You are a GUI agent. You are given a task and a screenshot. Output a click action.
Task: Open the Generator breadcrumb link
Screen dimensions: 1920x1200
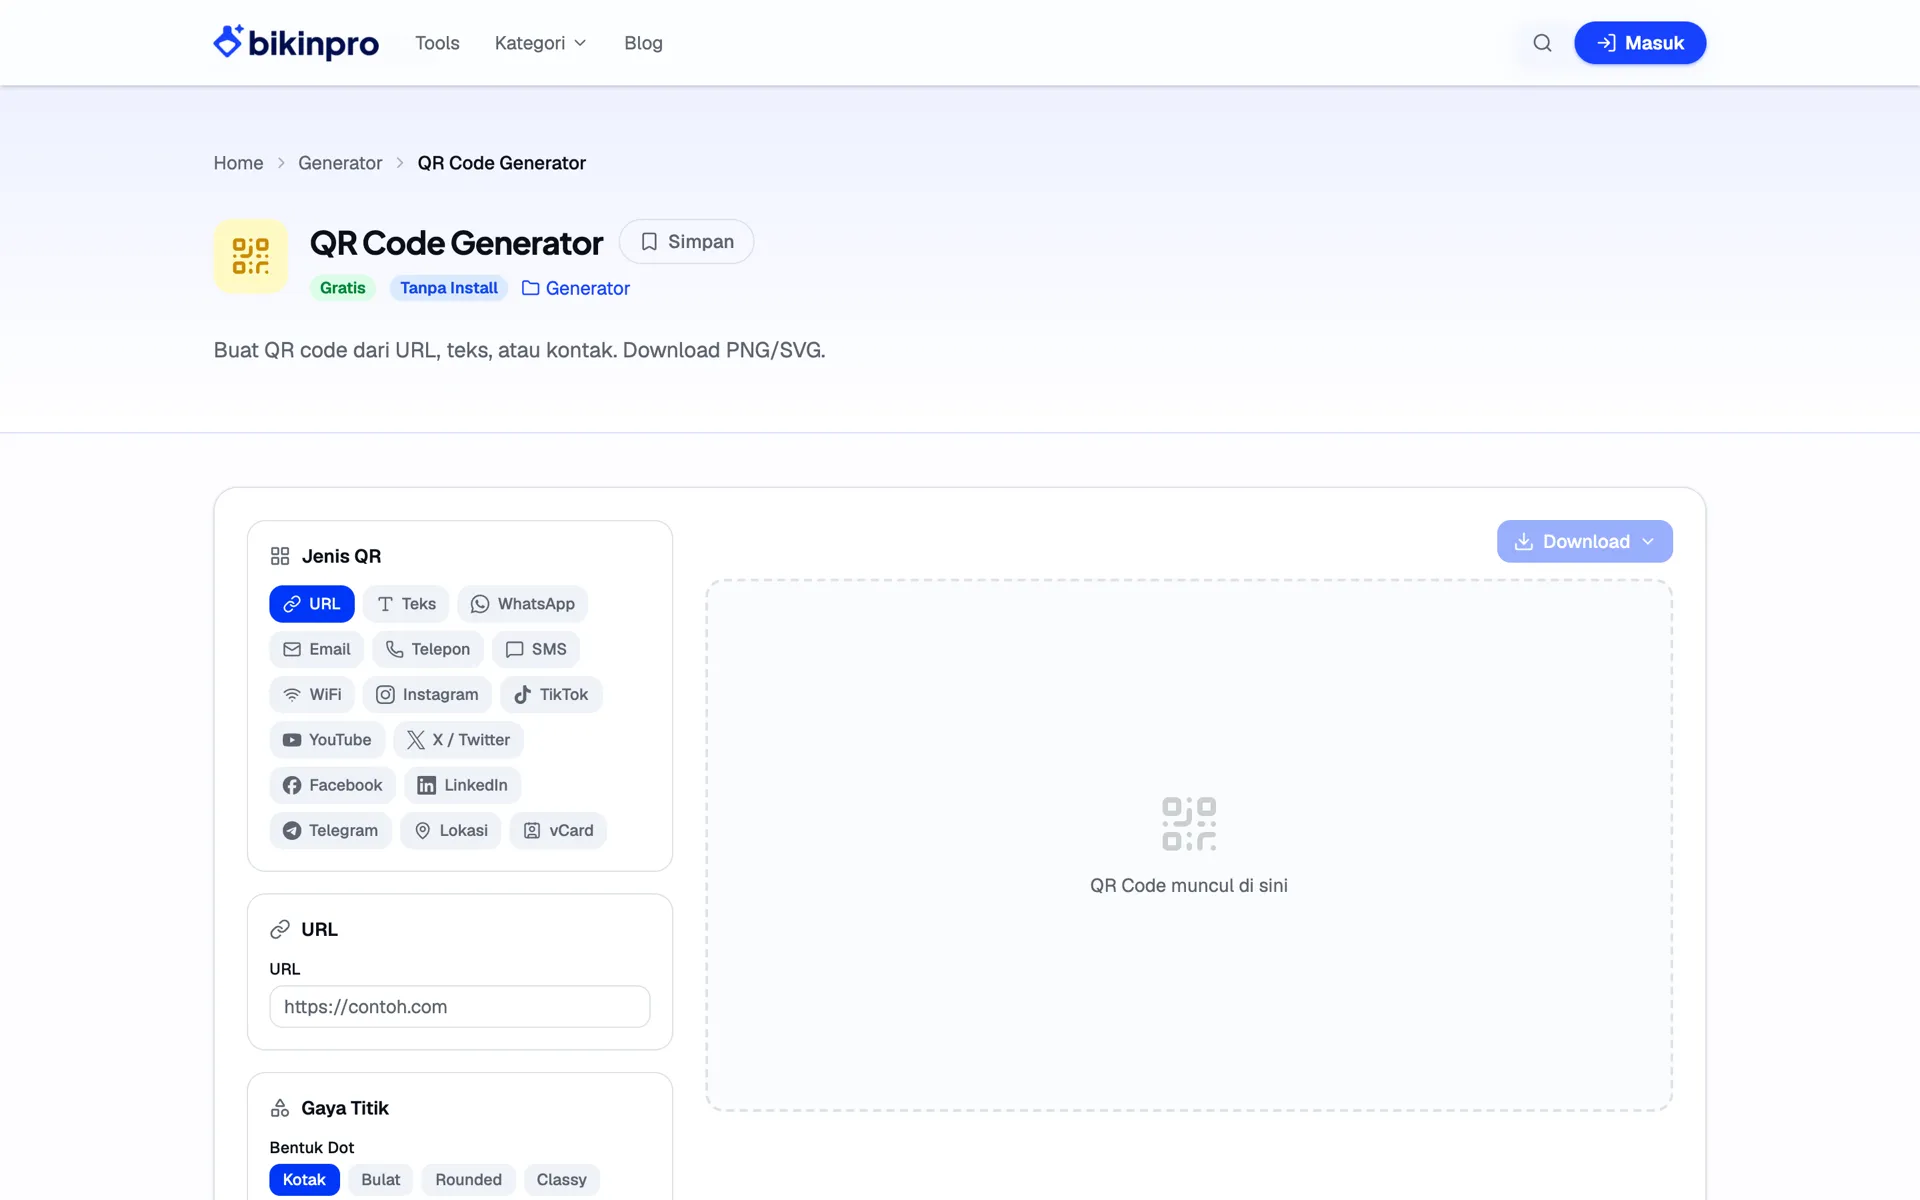(x=340, y=163)
